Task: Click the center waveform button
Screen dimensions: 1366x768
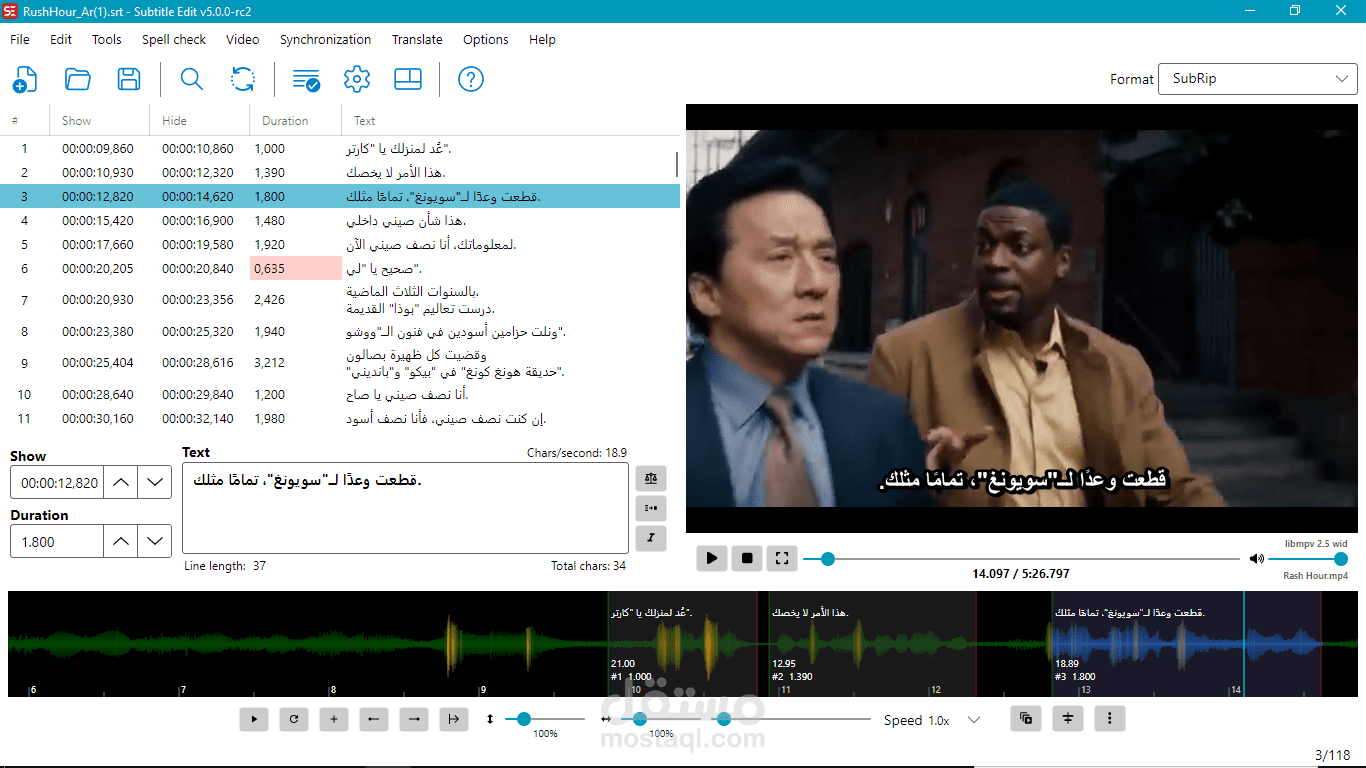Action: click(1068, 718)
